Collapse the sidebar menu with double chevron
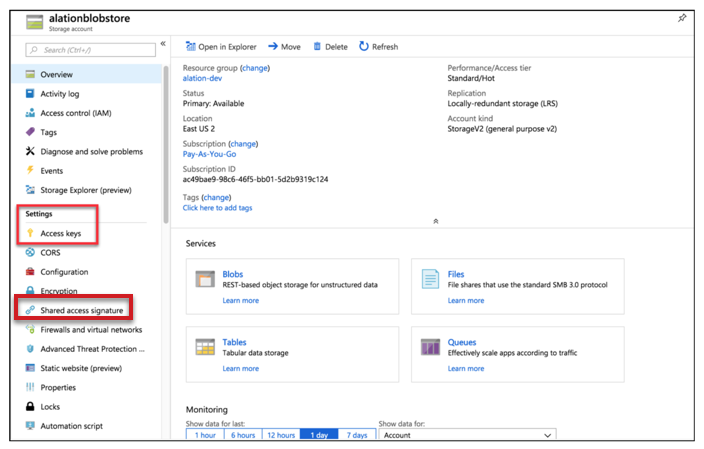Viewport: 704px width, 449px height. (x=163, y=44)
